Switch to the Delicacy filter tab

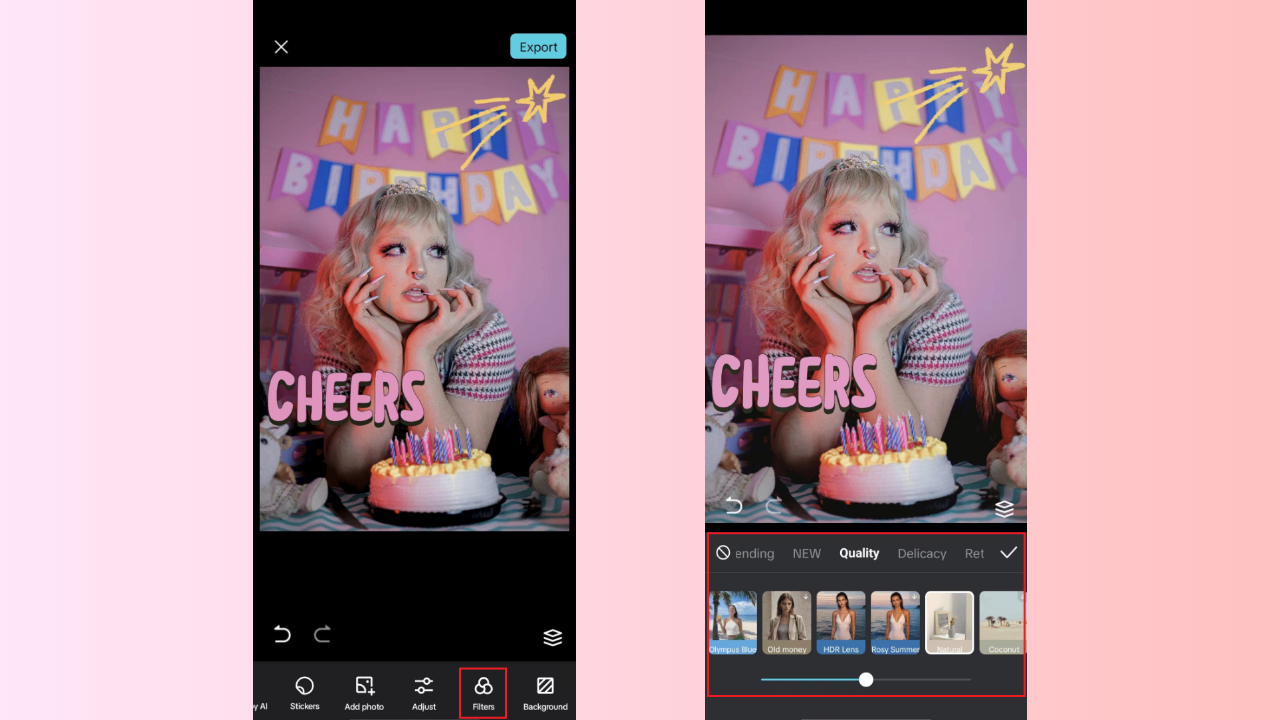[x=921, y=553]
